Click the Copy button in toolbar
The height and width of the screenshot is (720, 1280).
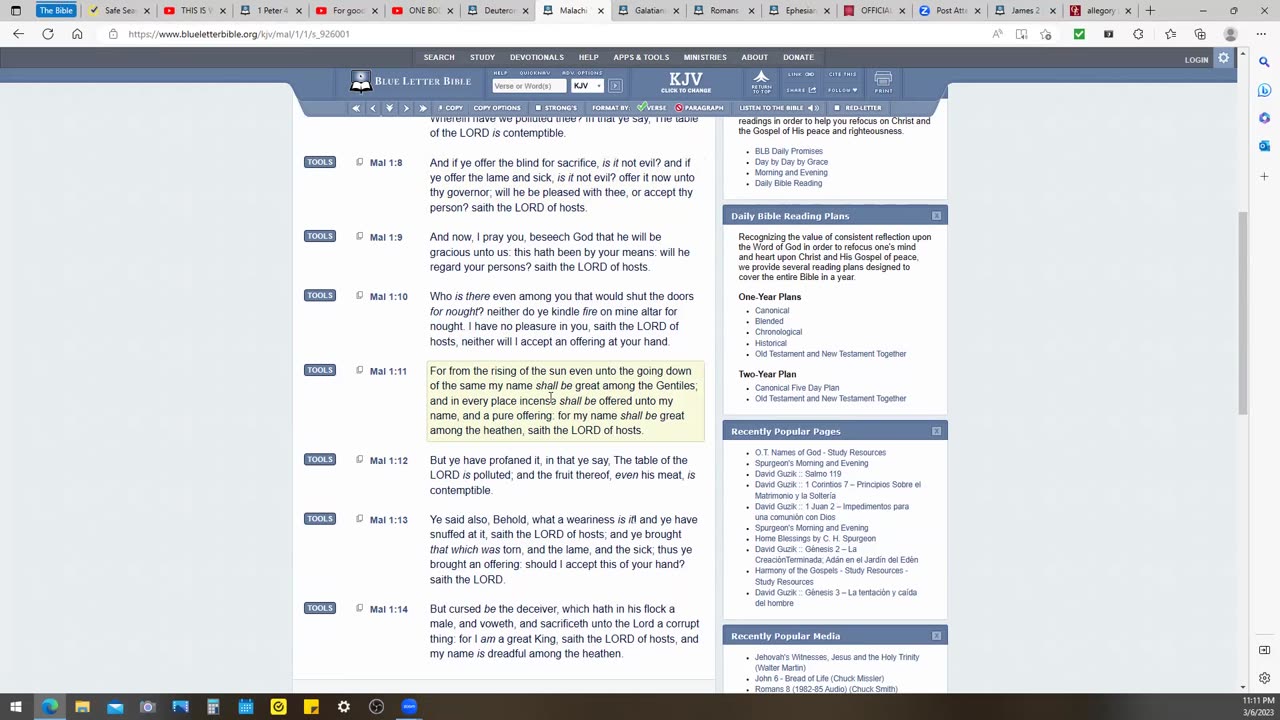[x=450, y=108]
